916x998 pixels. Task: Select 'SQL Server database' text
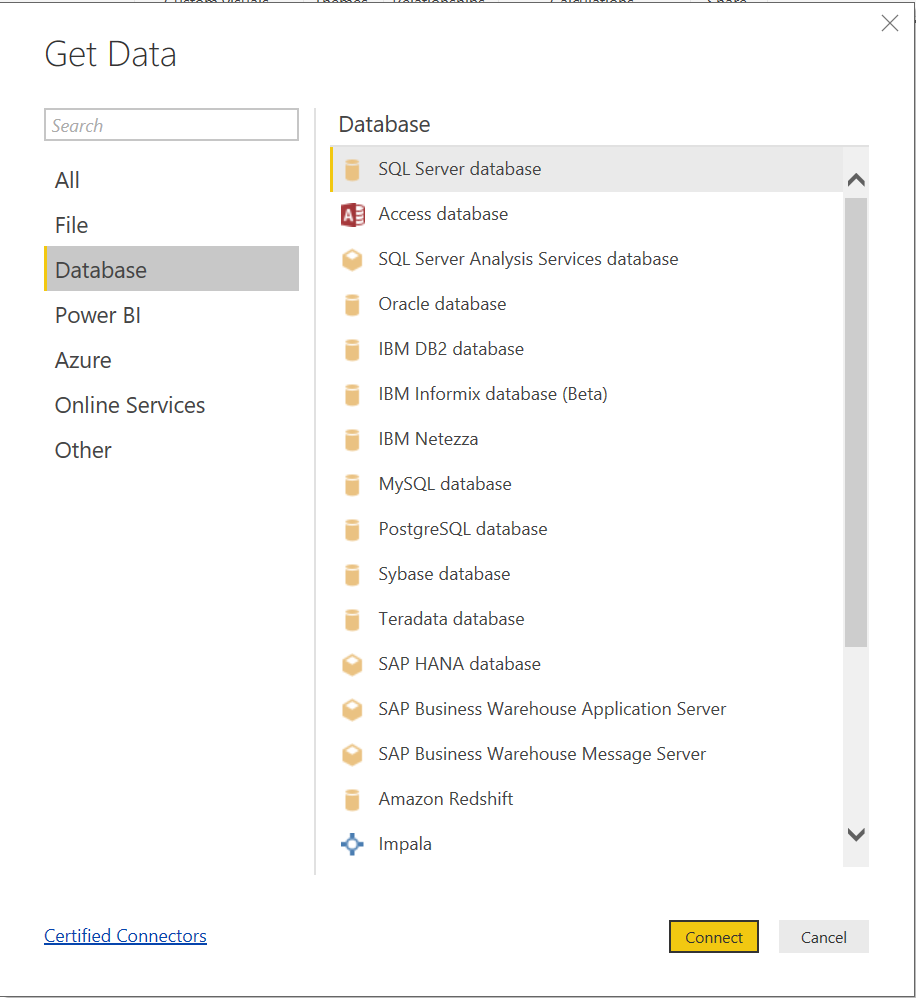tap(460, 169)
